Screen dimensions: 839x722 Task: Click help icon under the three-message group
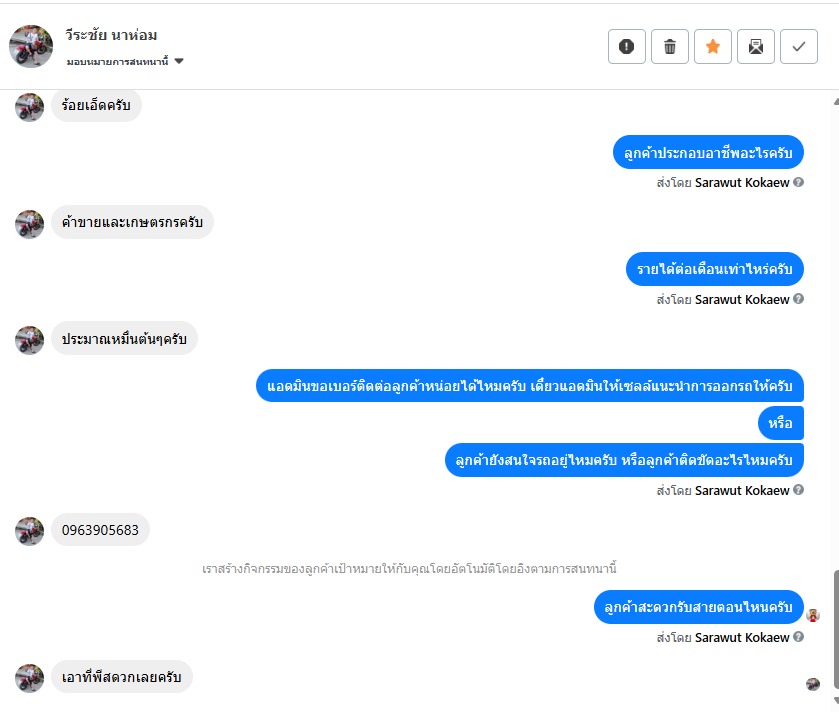point(798,490)
